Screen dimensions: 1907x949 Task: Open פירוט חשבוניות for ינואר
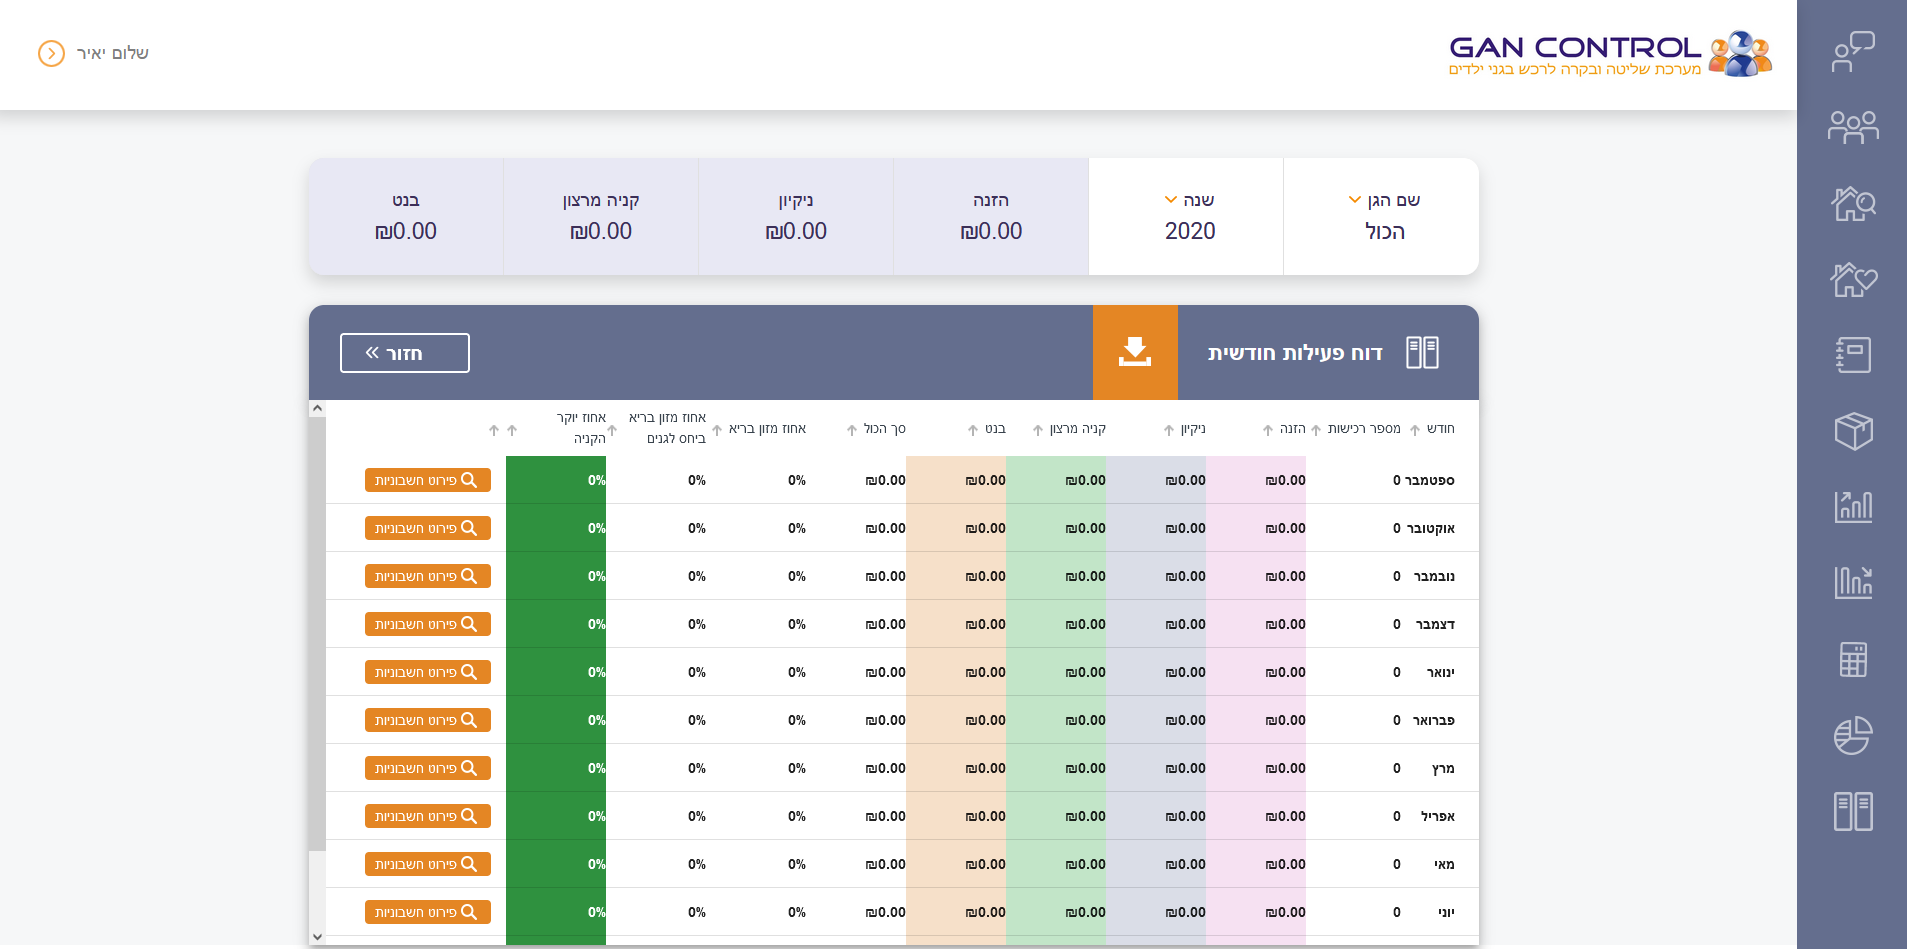click(x=428, y=672)
